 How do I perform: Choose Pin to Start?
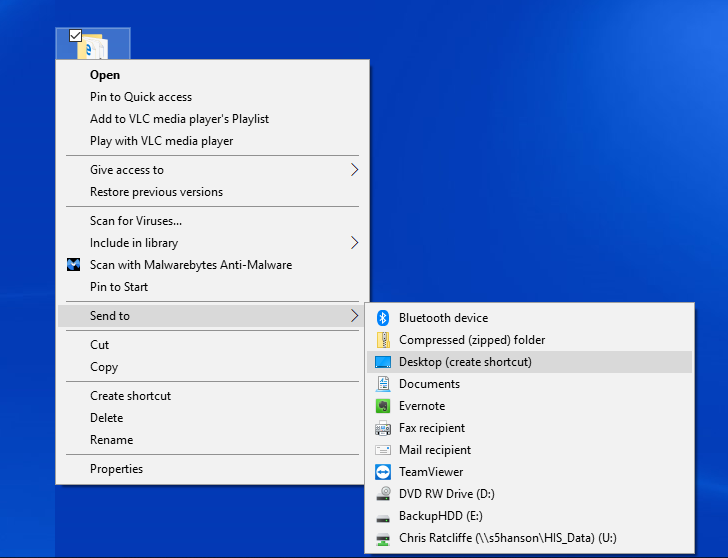coord(213,286)
